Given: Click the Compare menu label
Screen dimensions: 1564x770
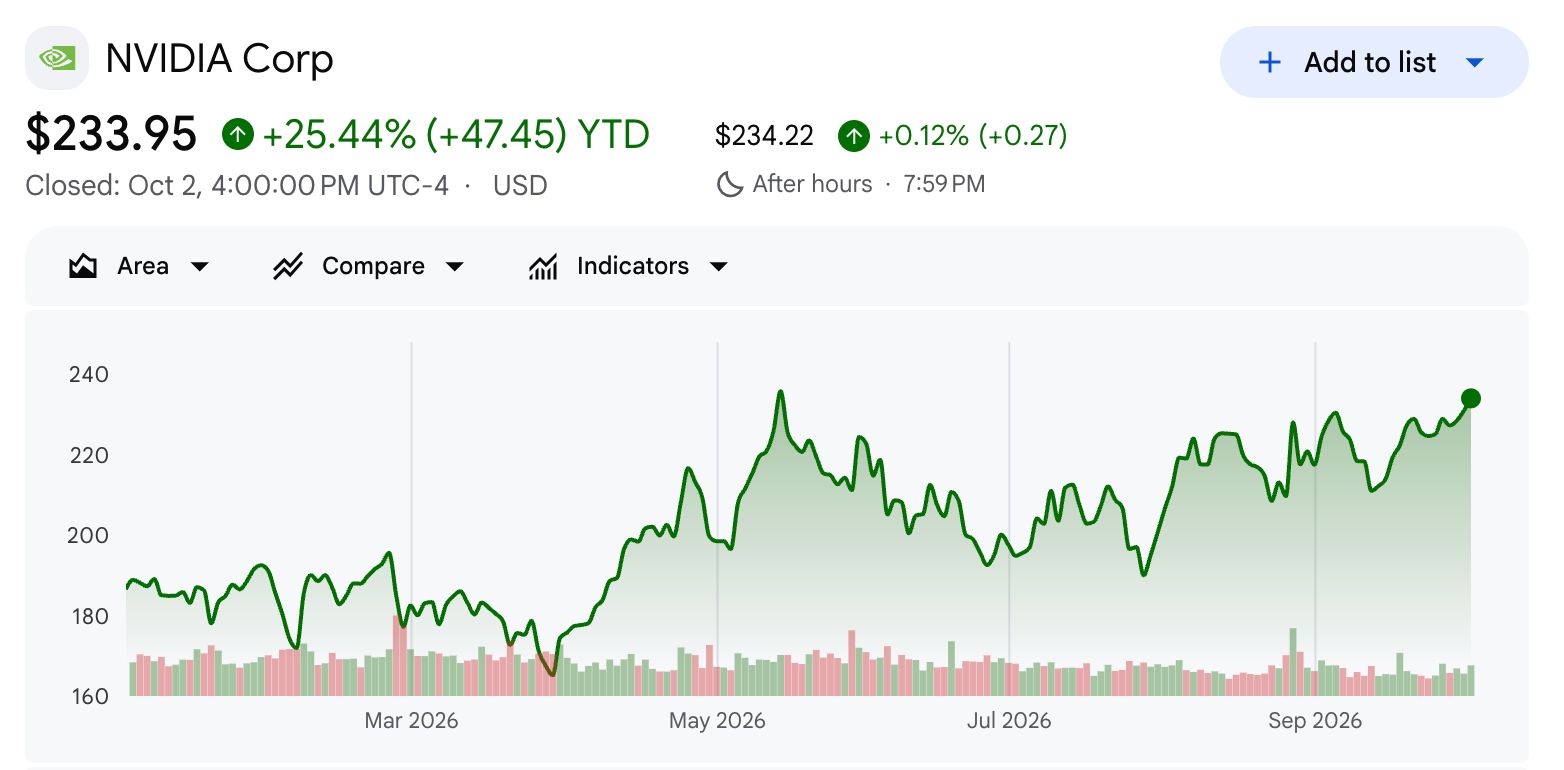Looking at the screenshot, I should pos(373,266).
